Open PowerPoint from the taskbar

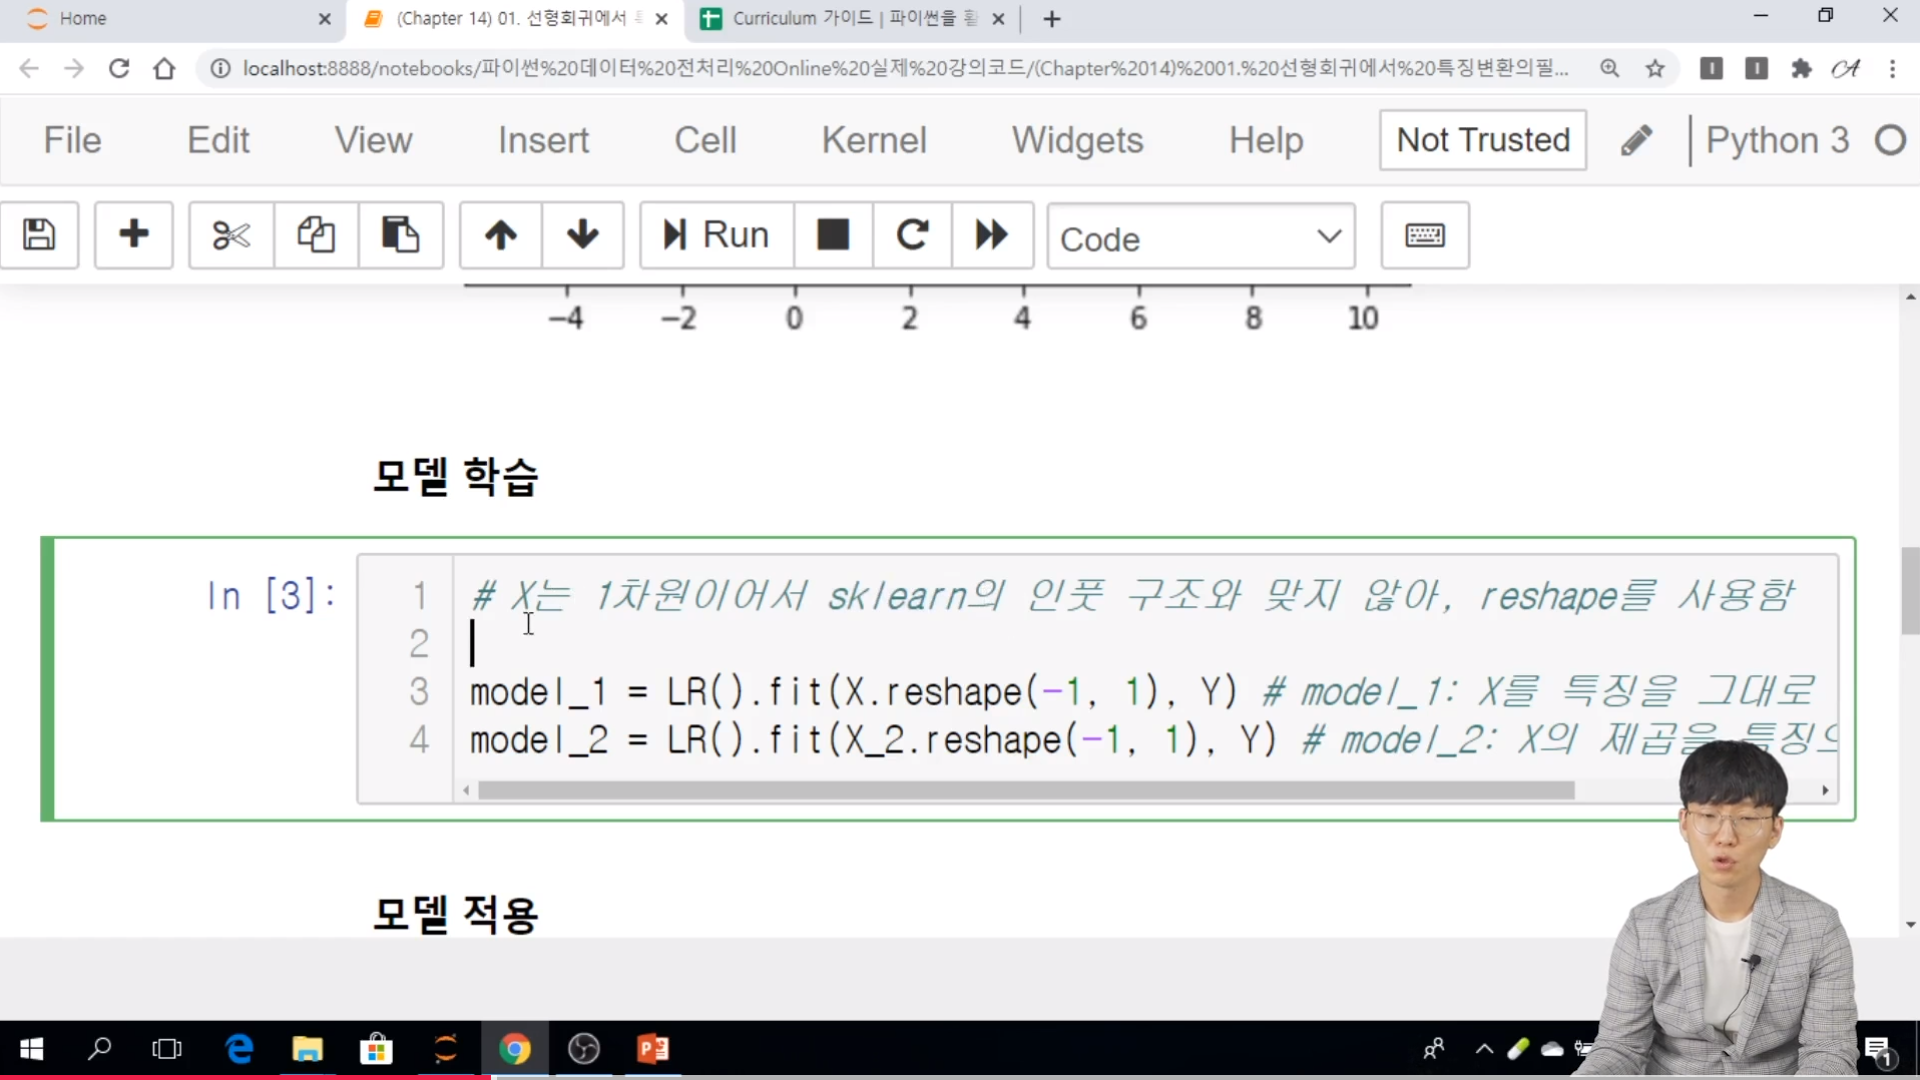point(653,1049)
